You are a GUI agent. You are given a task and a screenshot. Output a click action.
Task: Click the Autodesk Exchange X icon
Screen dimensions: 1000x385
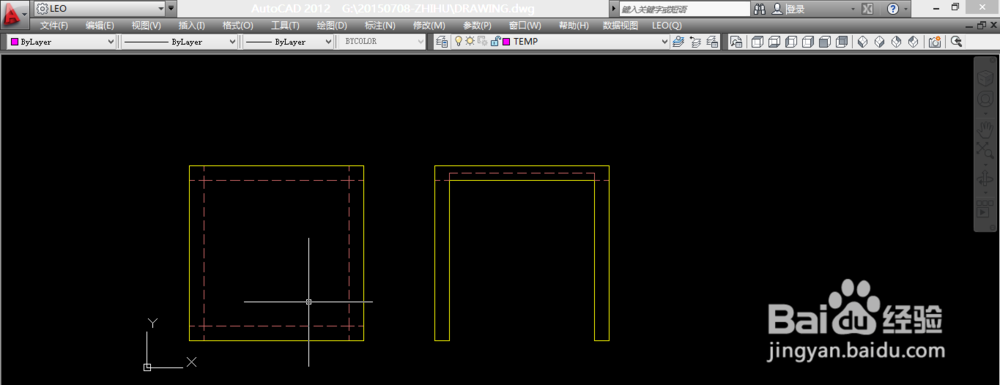867,9
